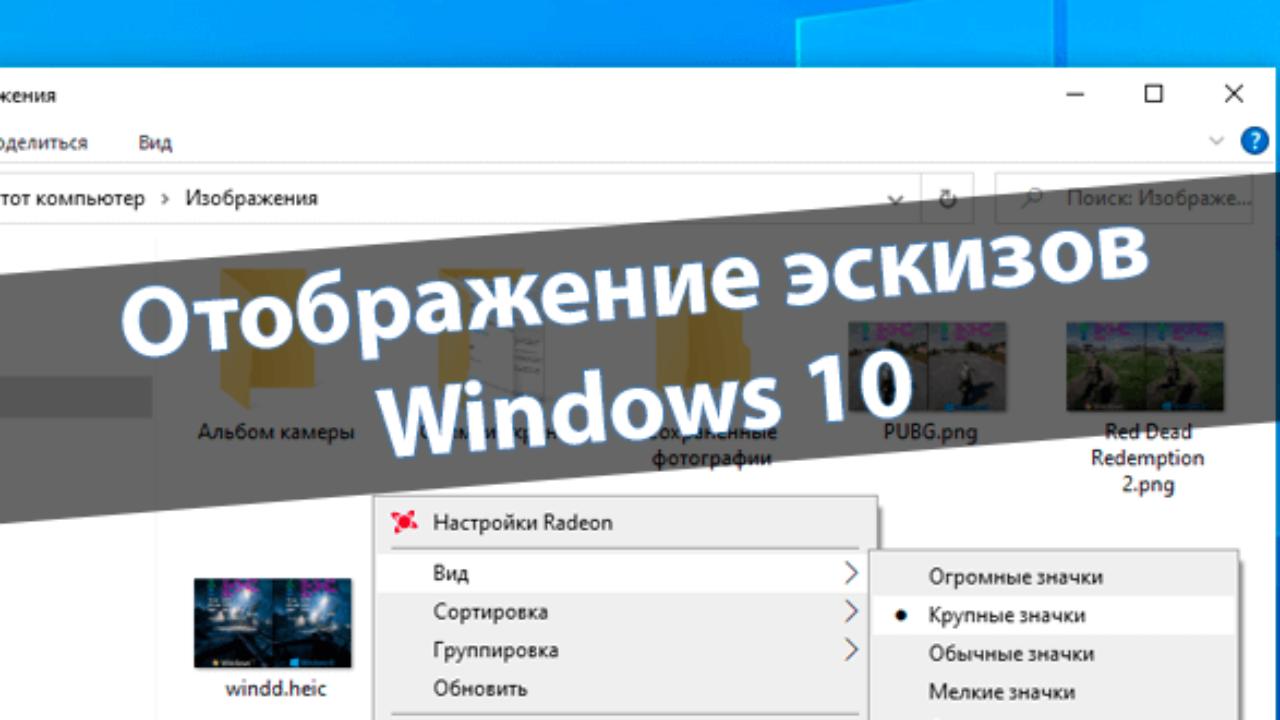This screenshot has width=1280, height=720.
Task: Open the Поделиться ribbon tab
Action: click(43, 143)
